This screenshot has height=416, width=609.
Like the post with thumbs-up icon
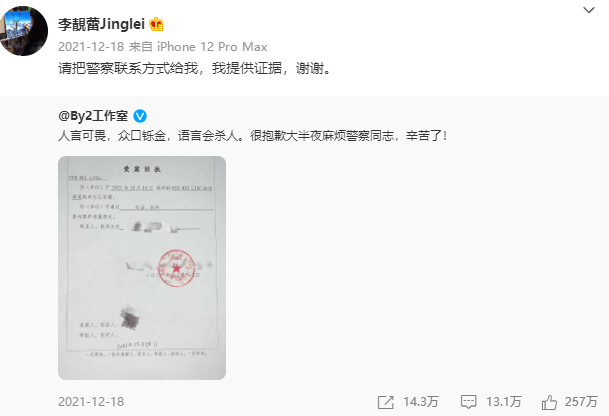(x=549, y=402)
